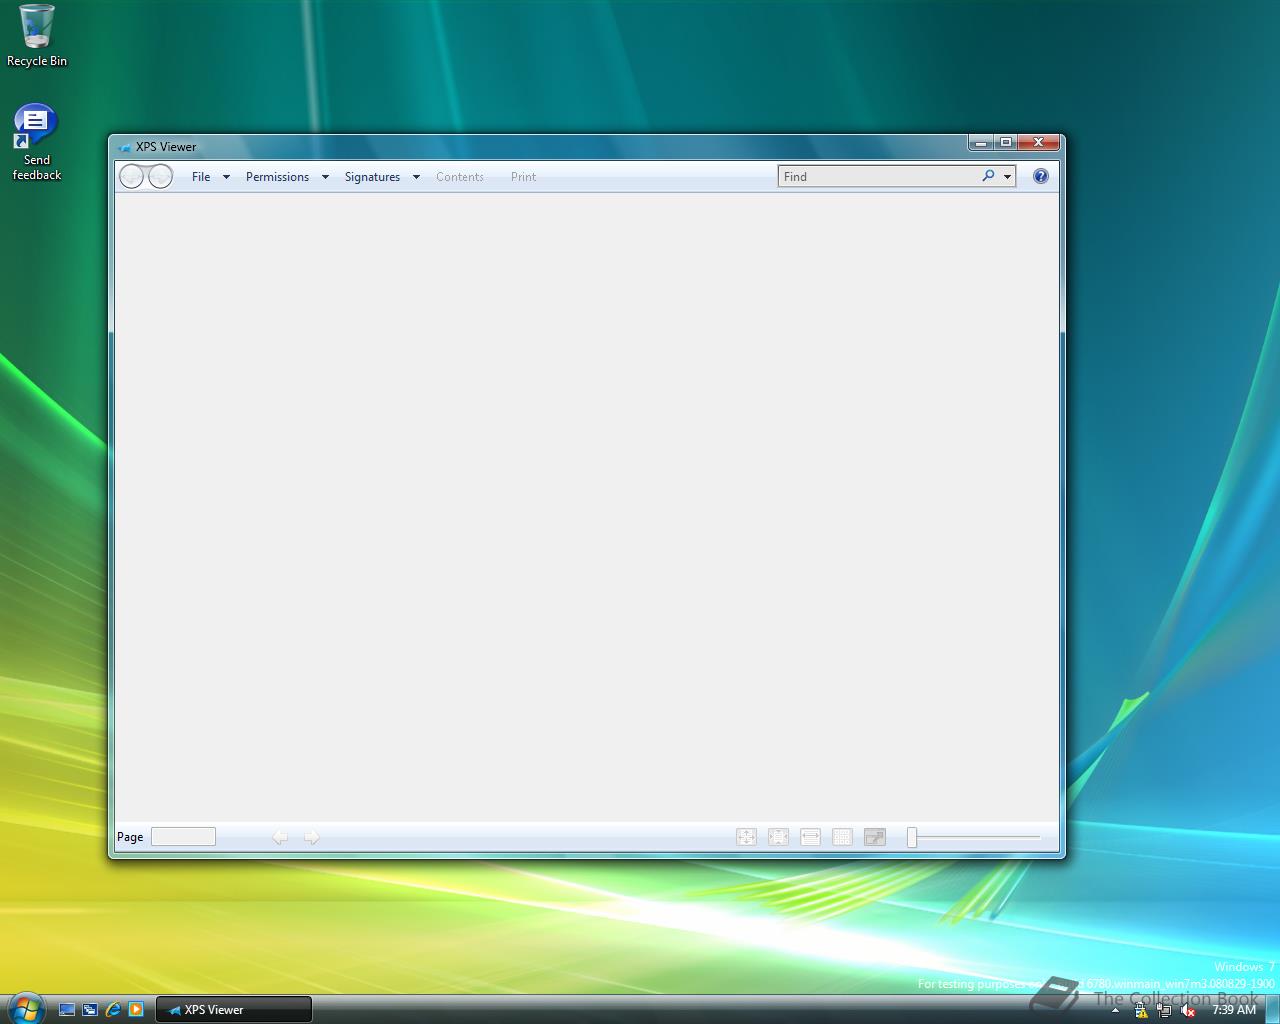This screenshot has width=1280, height=1024.
Task: Click the muted volume tray icon
Action: point(1188,1010)
